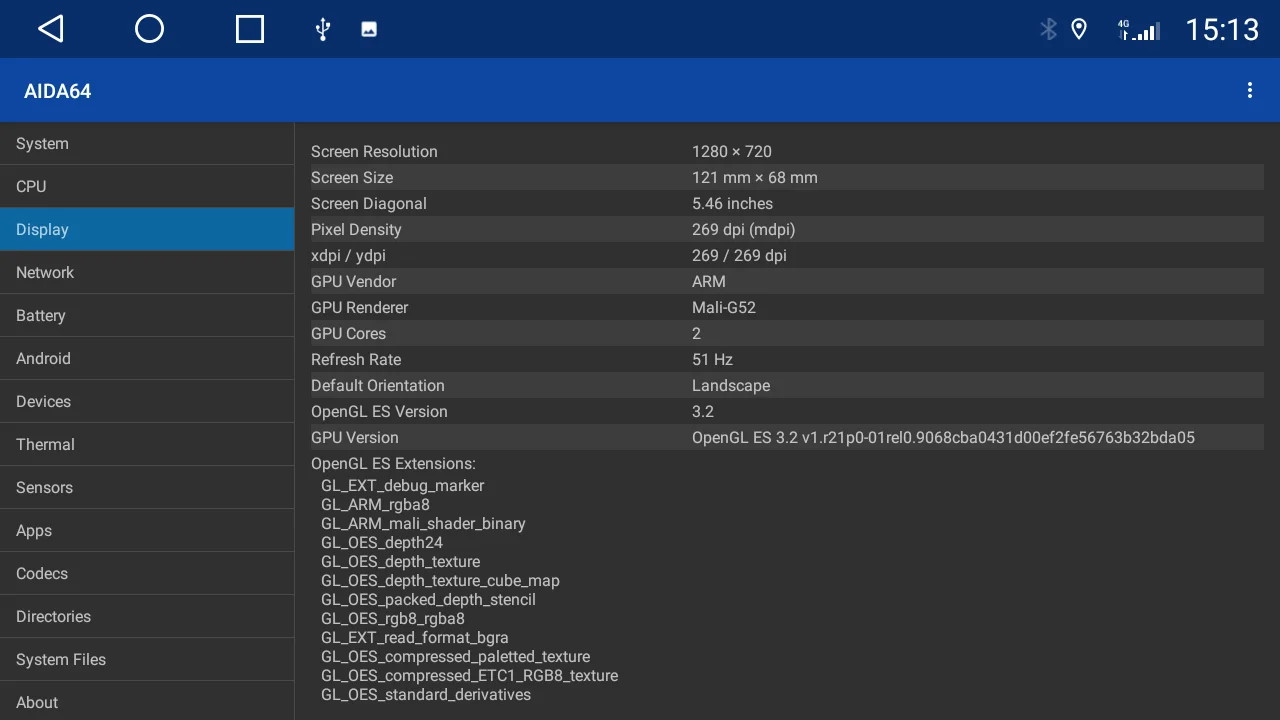Open the About page
This screenshot has height=720, width=1280.
[147, 702]
